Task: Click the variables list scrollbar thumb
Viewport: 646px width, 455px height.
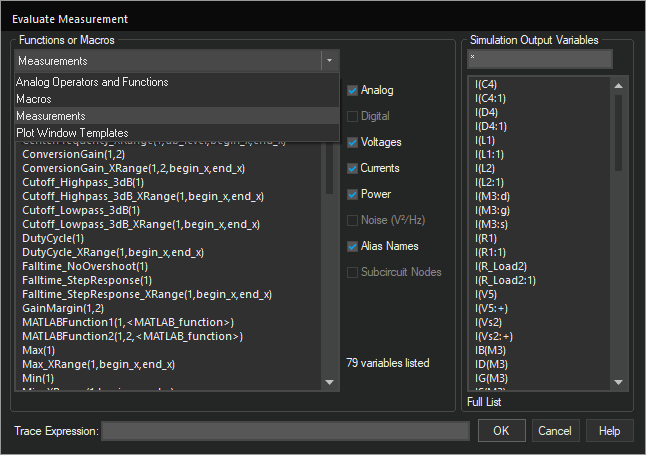Action: 618,133
